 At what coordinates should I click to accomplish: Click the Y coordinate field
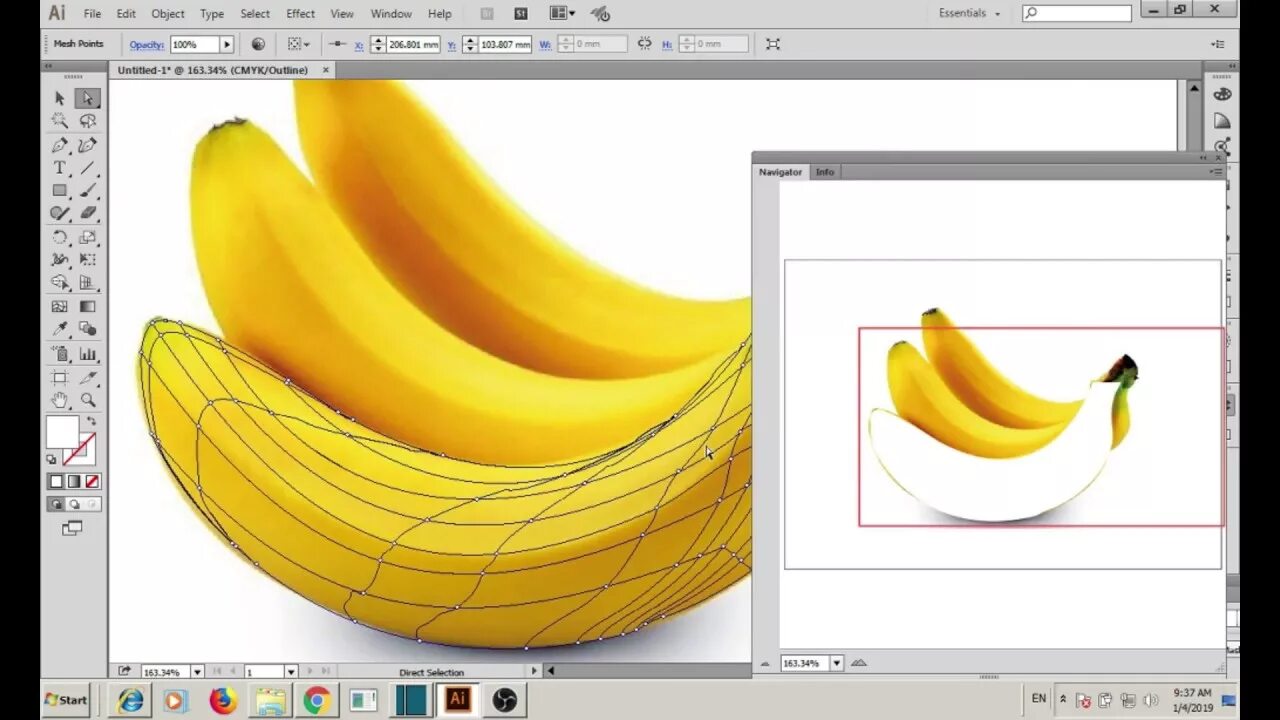tap(505, 44)
